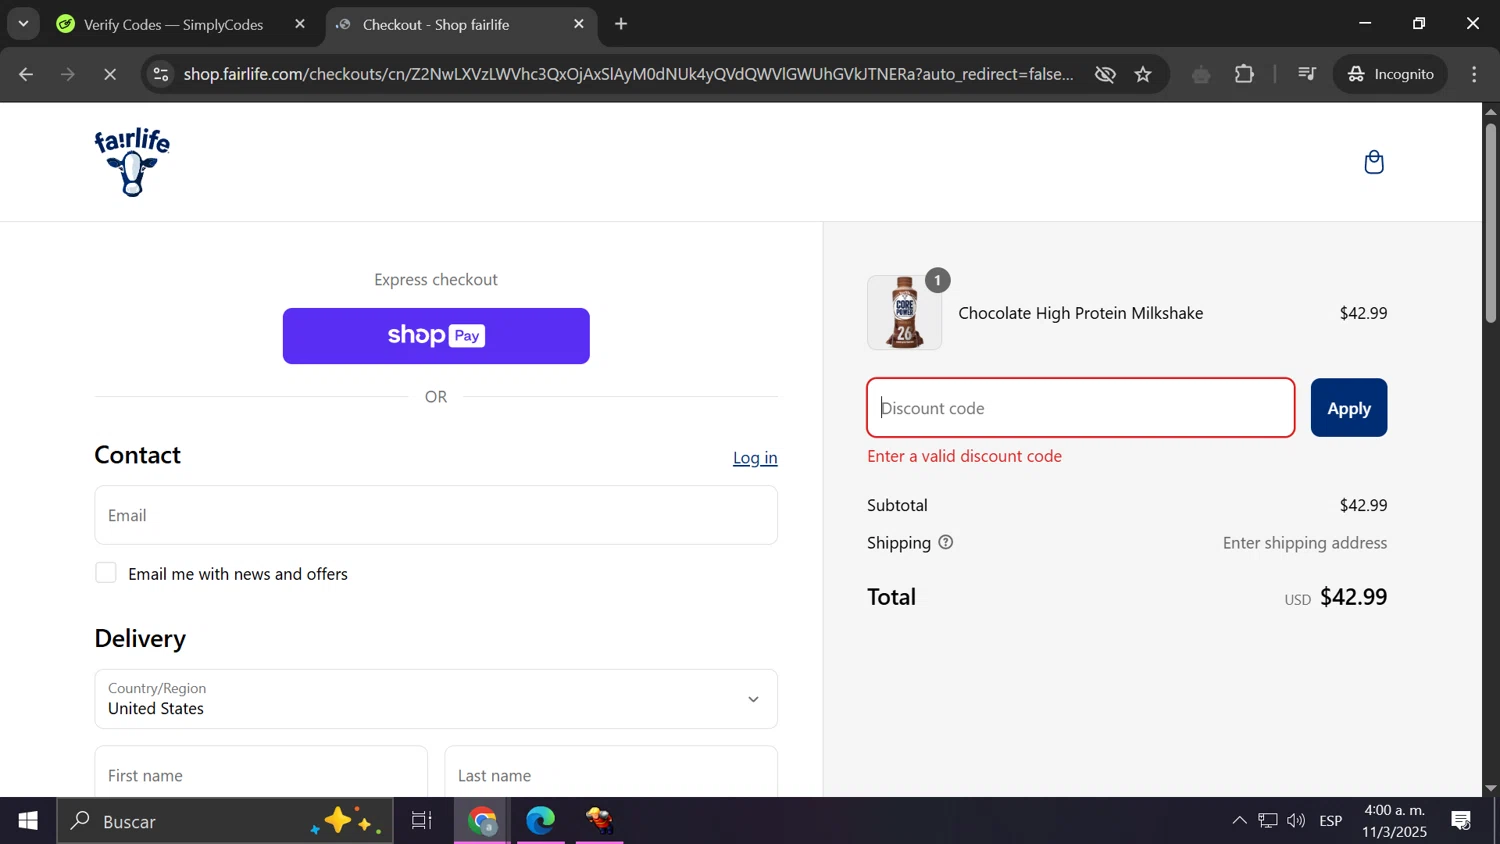Click the page vertical scrollbar
1500x844 pixels.
[x=1491, y=222]
